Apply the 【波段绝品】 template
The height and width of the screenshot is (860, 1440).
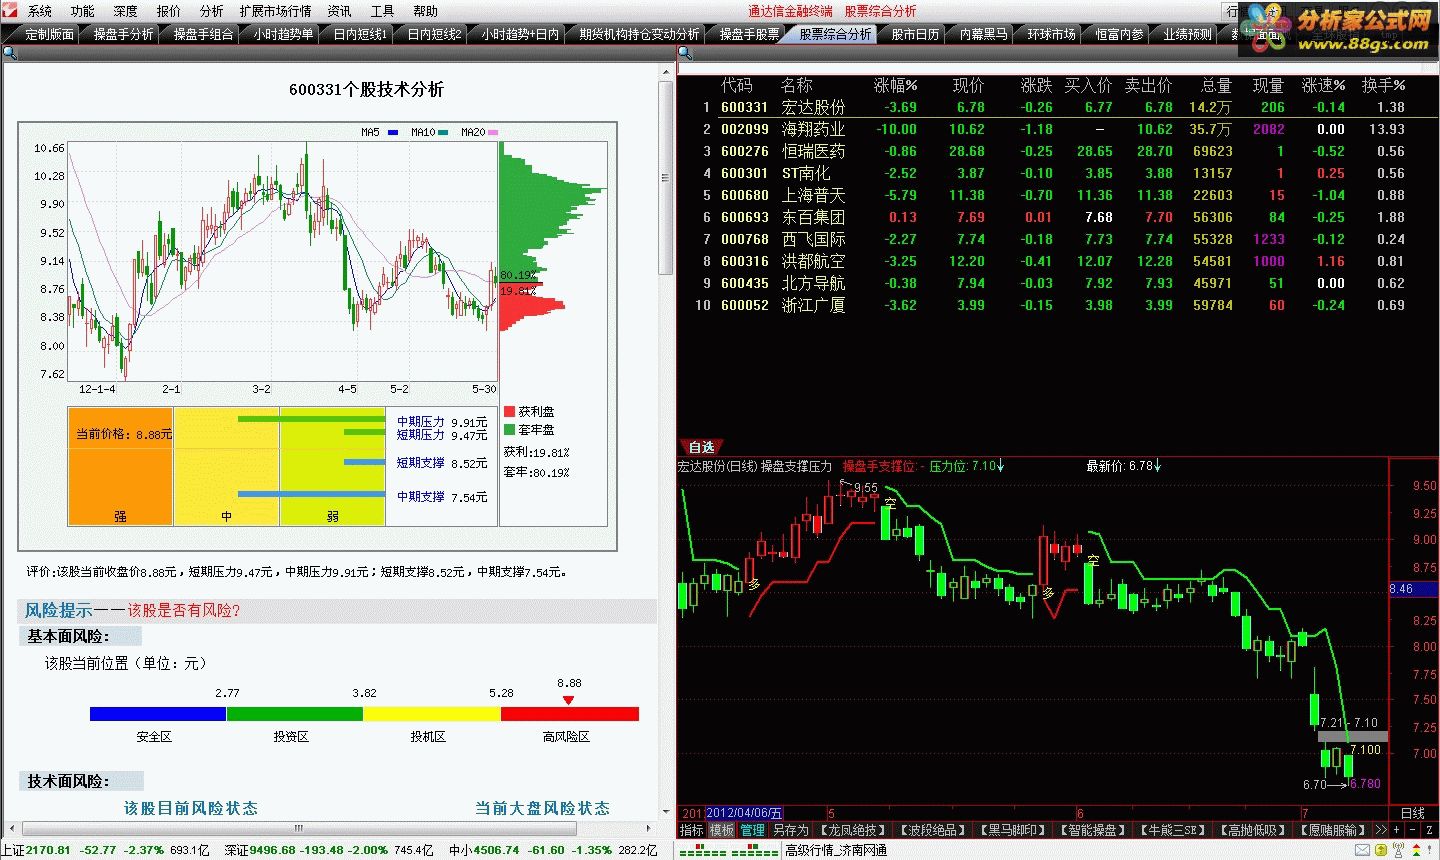pyautogui.click(x=932, y=830)
